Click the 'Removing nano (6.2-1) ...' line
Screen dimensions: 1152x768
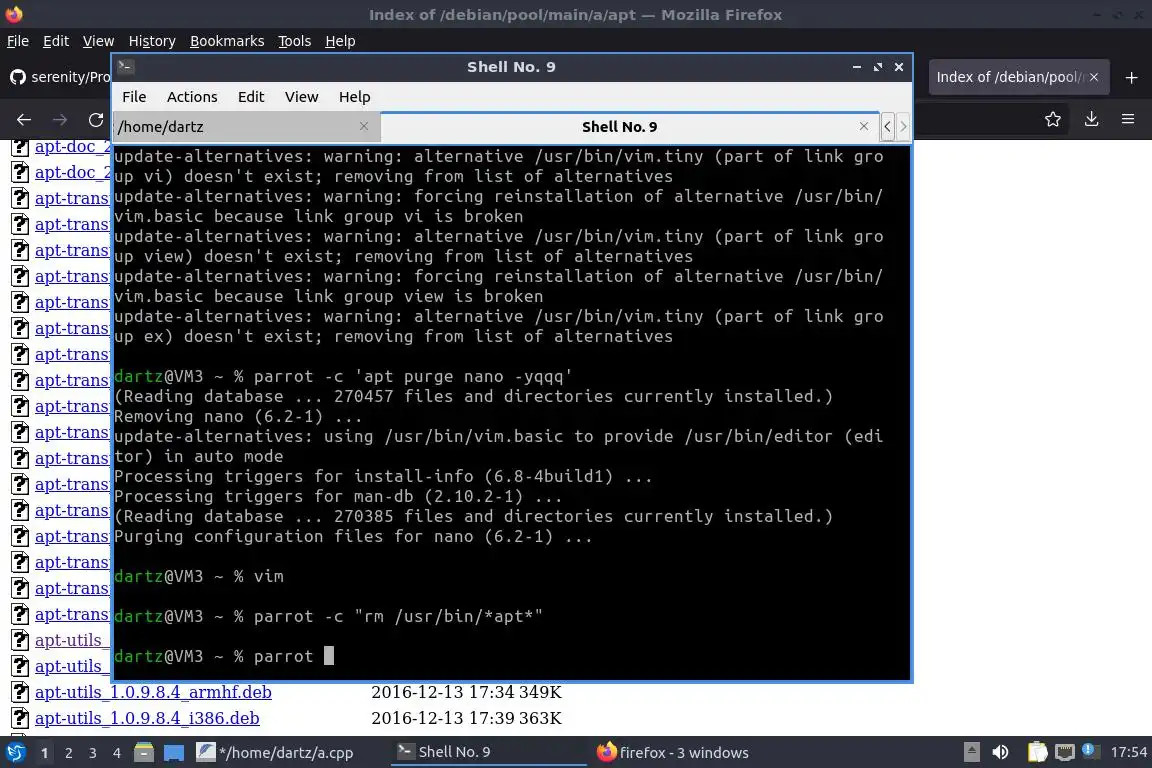[x=238, y=417]
